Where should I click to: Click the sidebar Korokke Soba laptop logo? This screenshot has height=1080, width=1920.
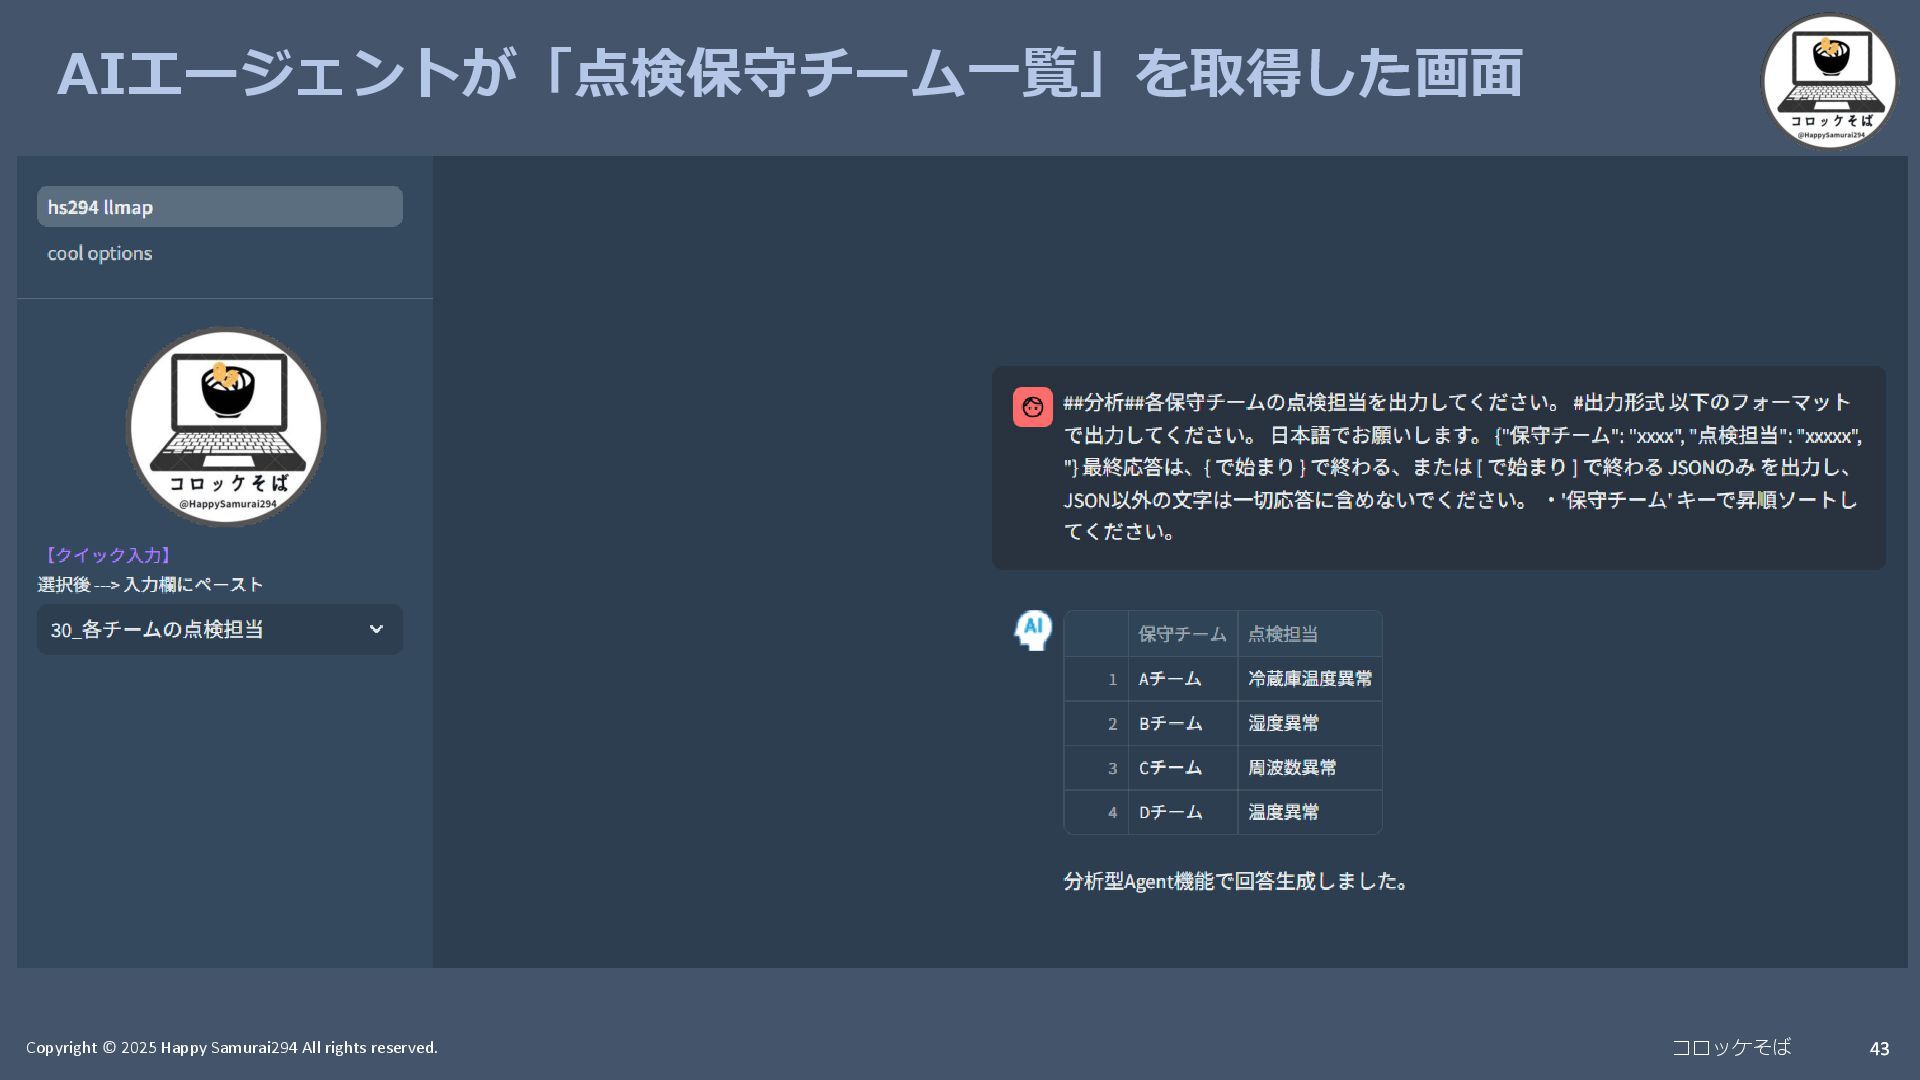coord(226,427)
